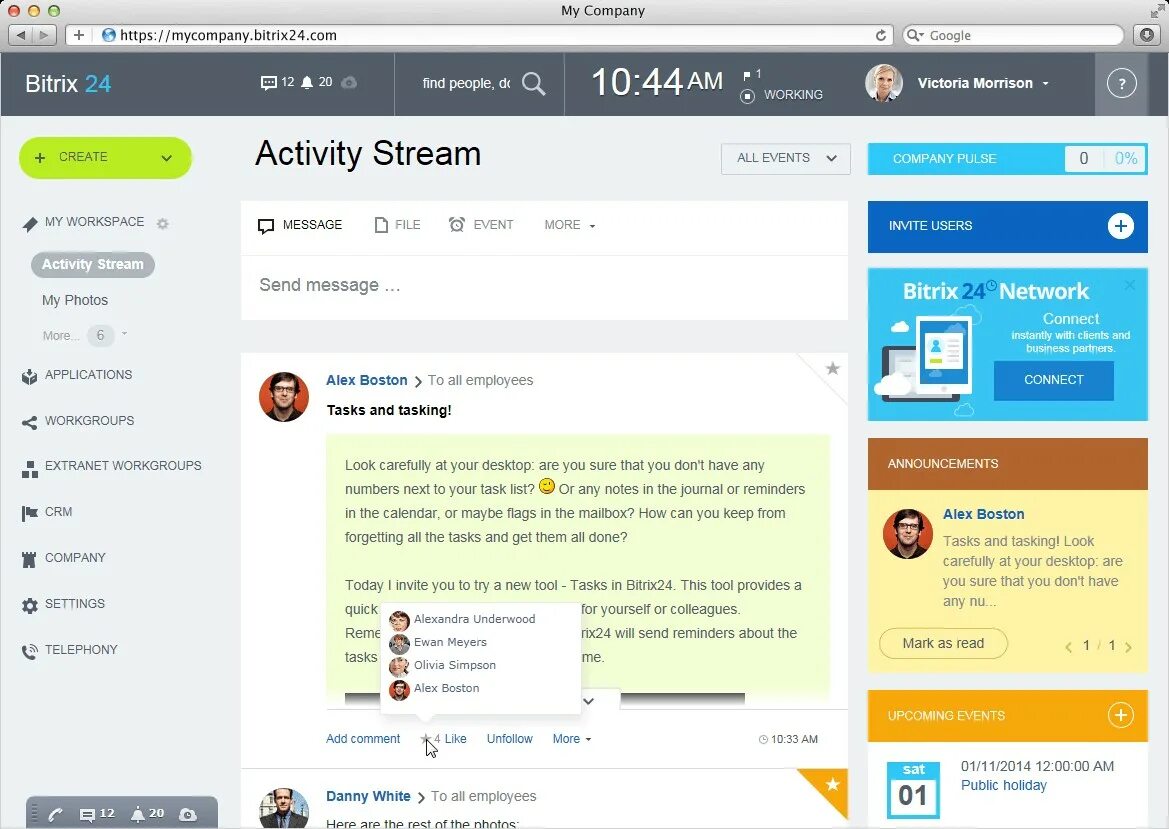The height and width of the screenshot is (829, 1169).
Task: Open the All Events filter dropdown
Action: coord(785,159)
